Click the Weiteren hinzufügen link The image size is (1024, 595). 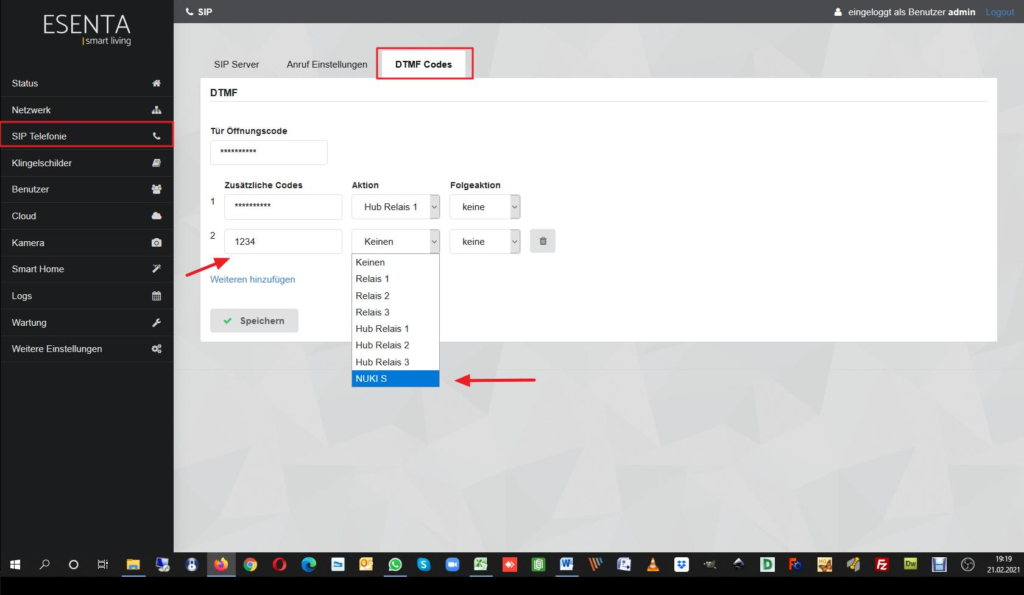[253, 280]
